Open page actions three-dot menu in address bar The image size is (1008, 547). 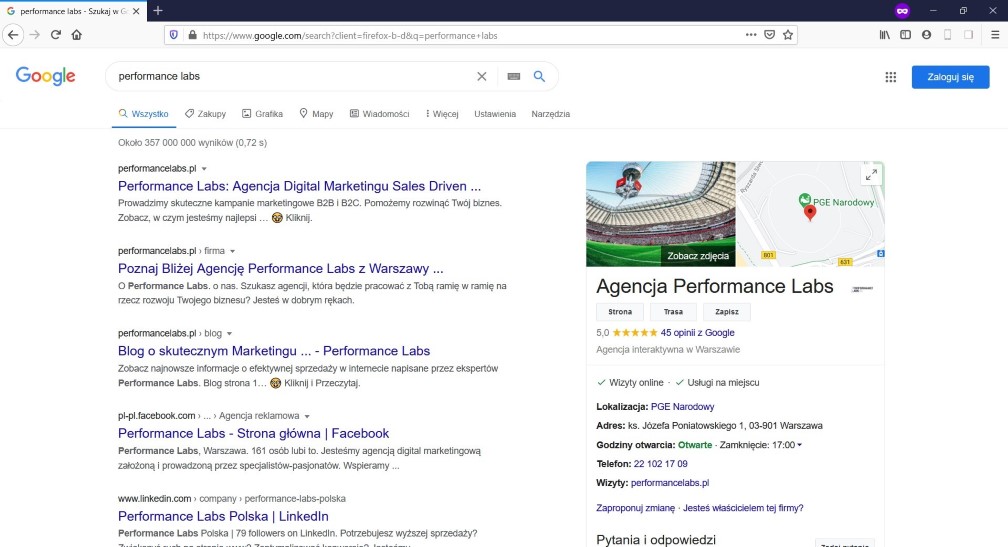click(751, 35)
